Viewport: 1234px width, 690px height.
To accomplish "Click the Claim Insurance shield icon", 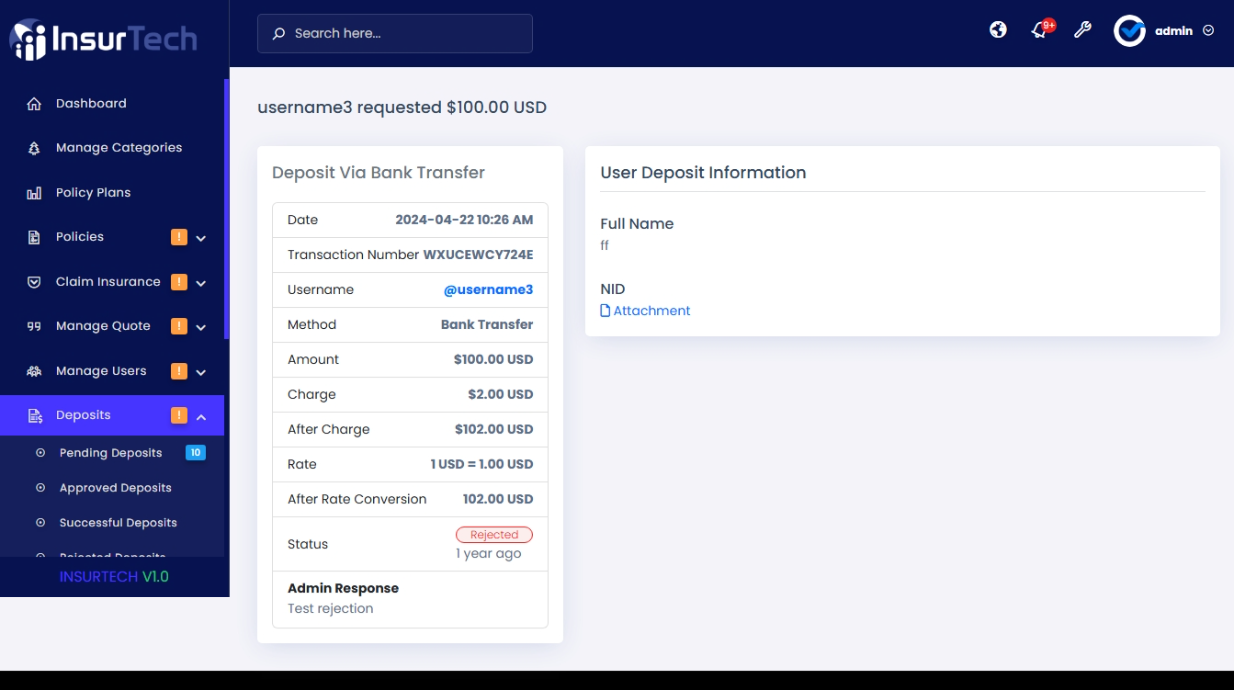I will [x=34, y=282].
